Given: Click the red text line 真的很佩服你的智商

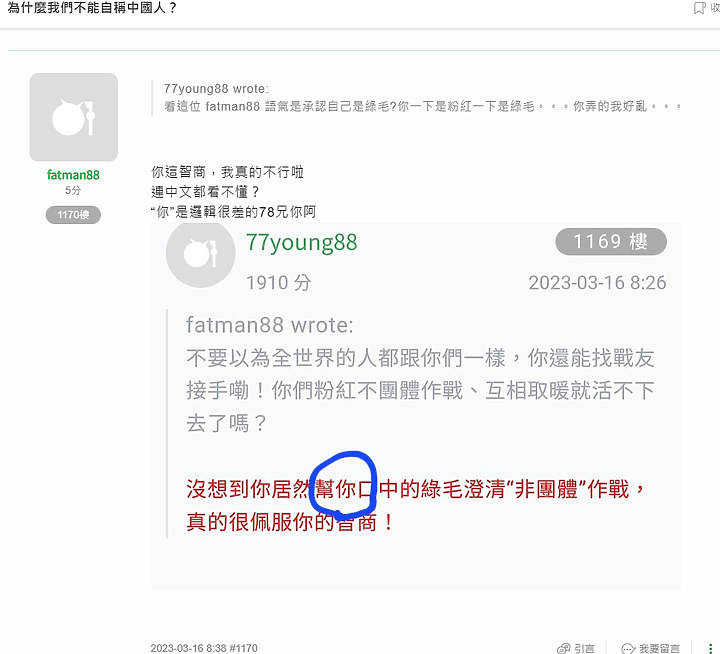Looking at the screenshot, I should [x=290, y=522].
